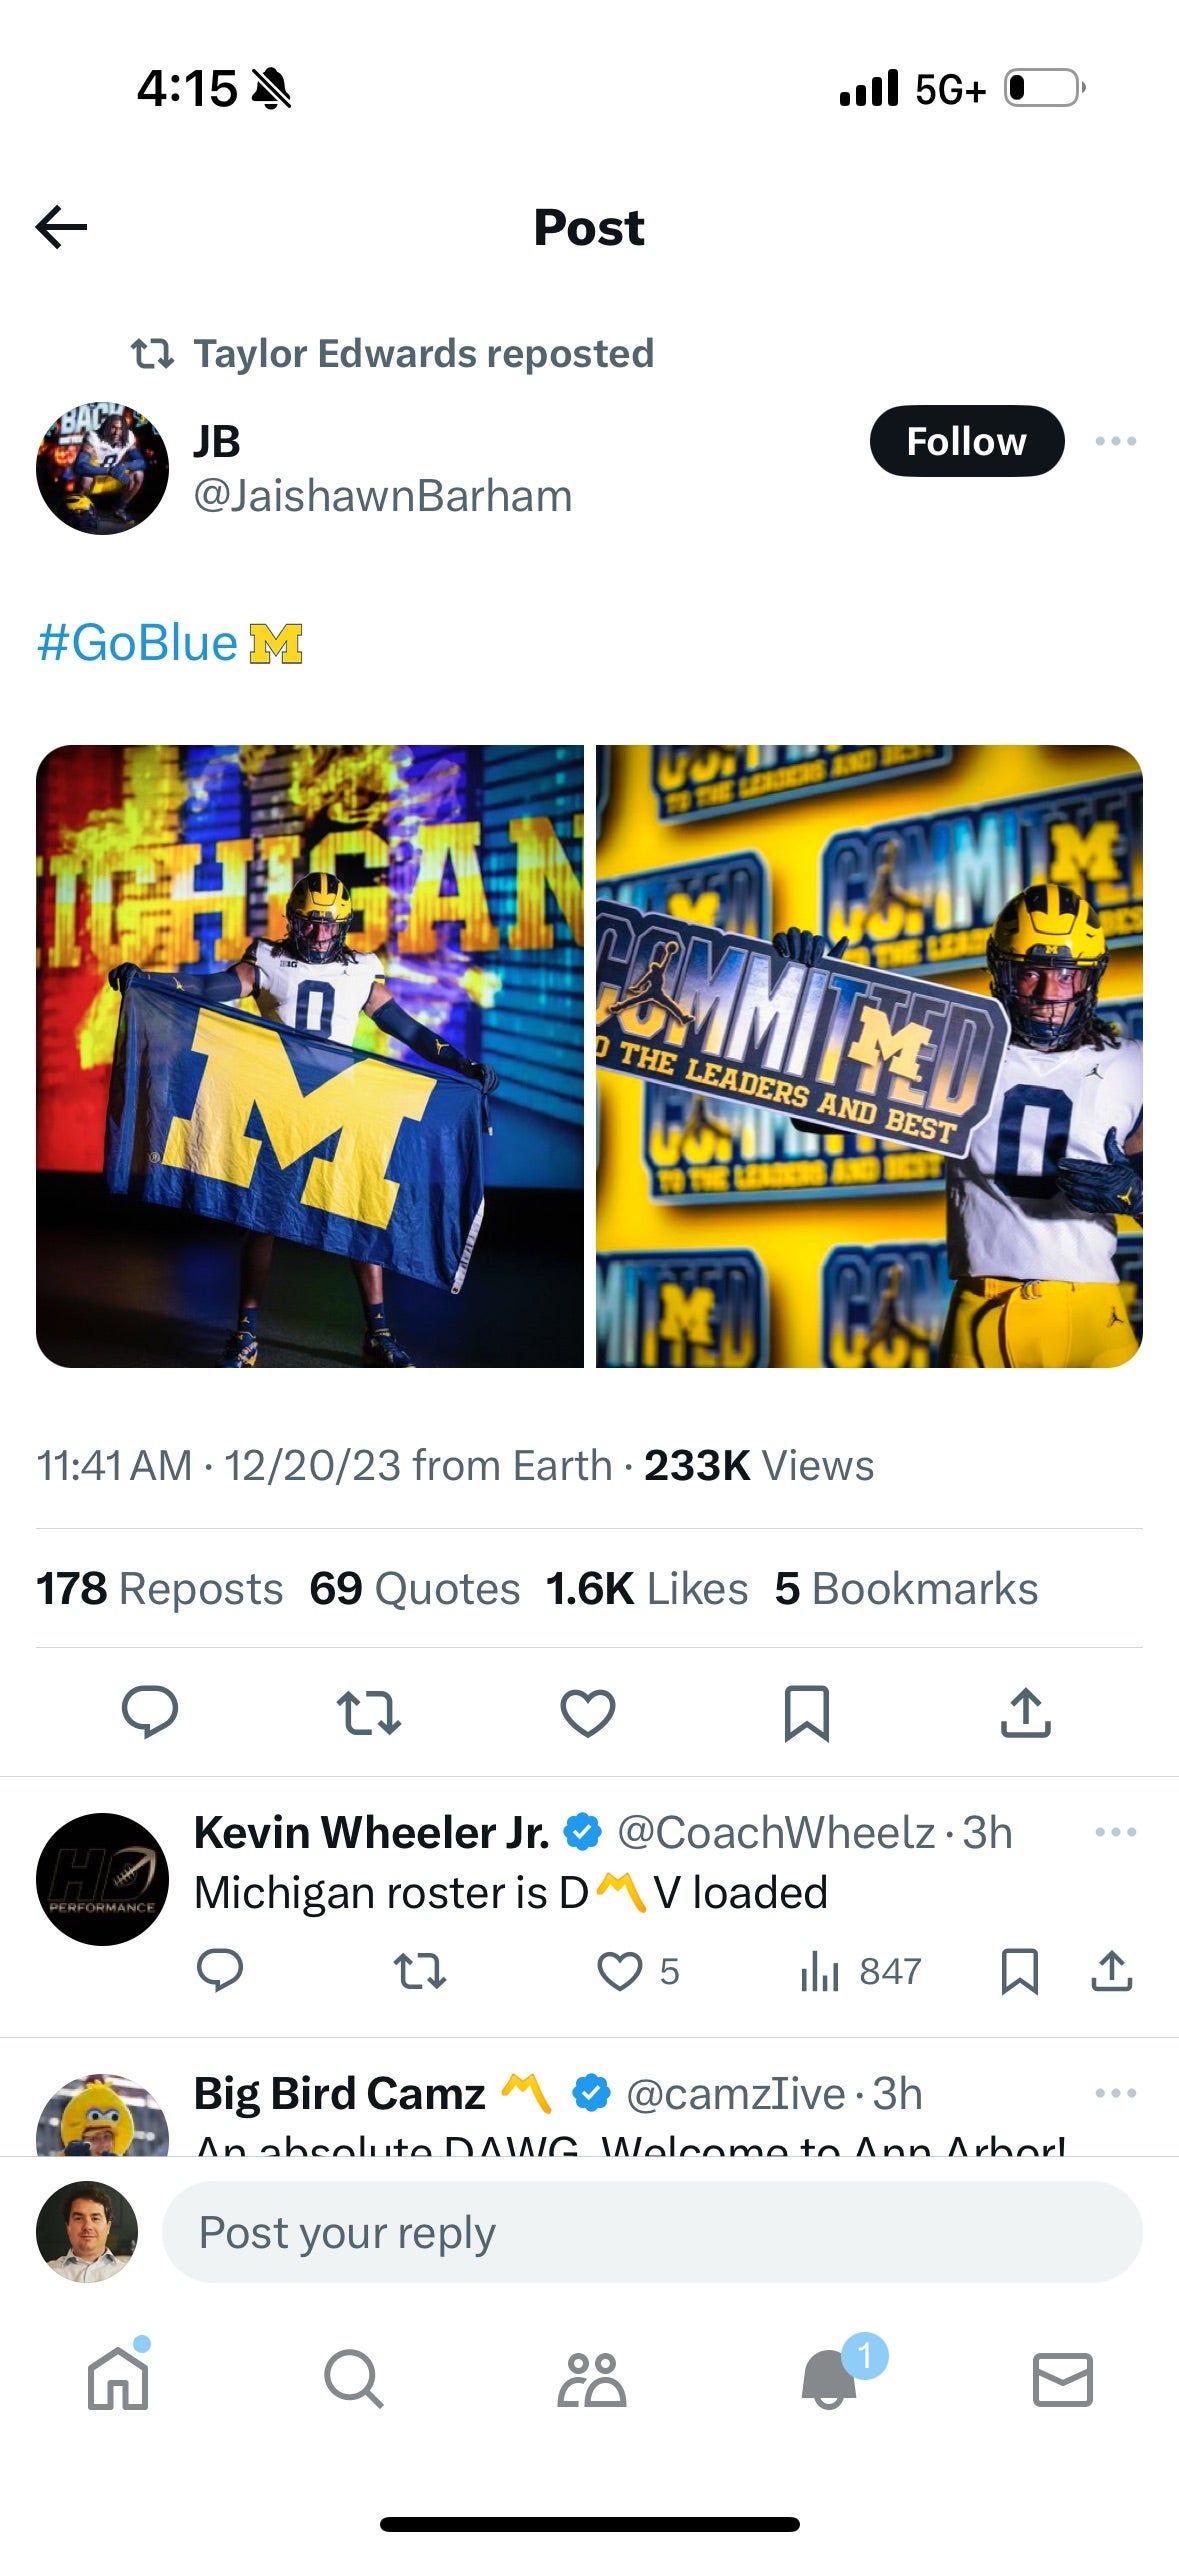Open the Michigan flag photo
Image resolution: width=1179 pixels, height=2556 pixels.
point(310,1056)
